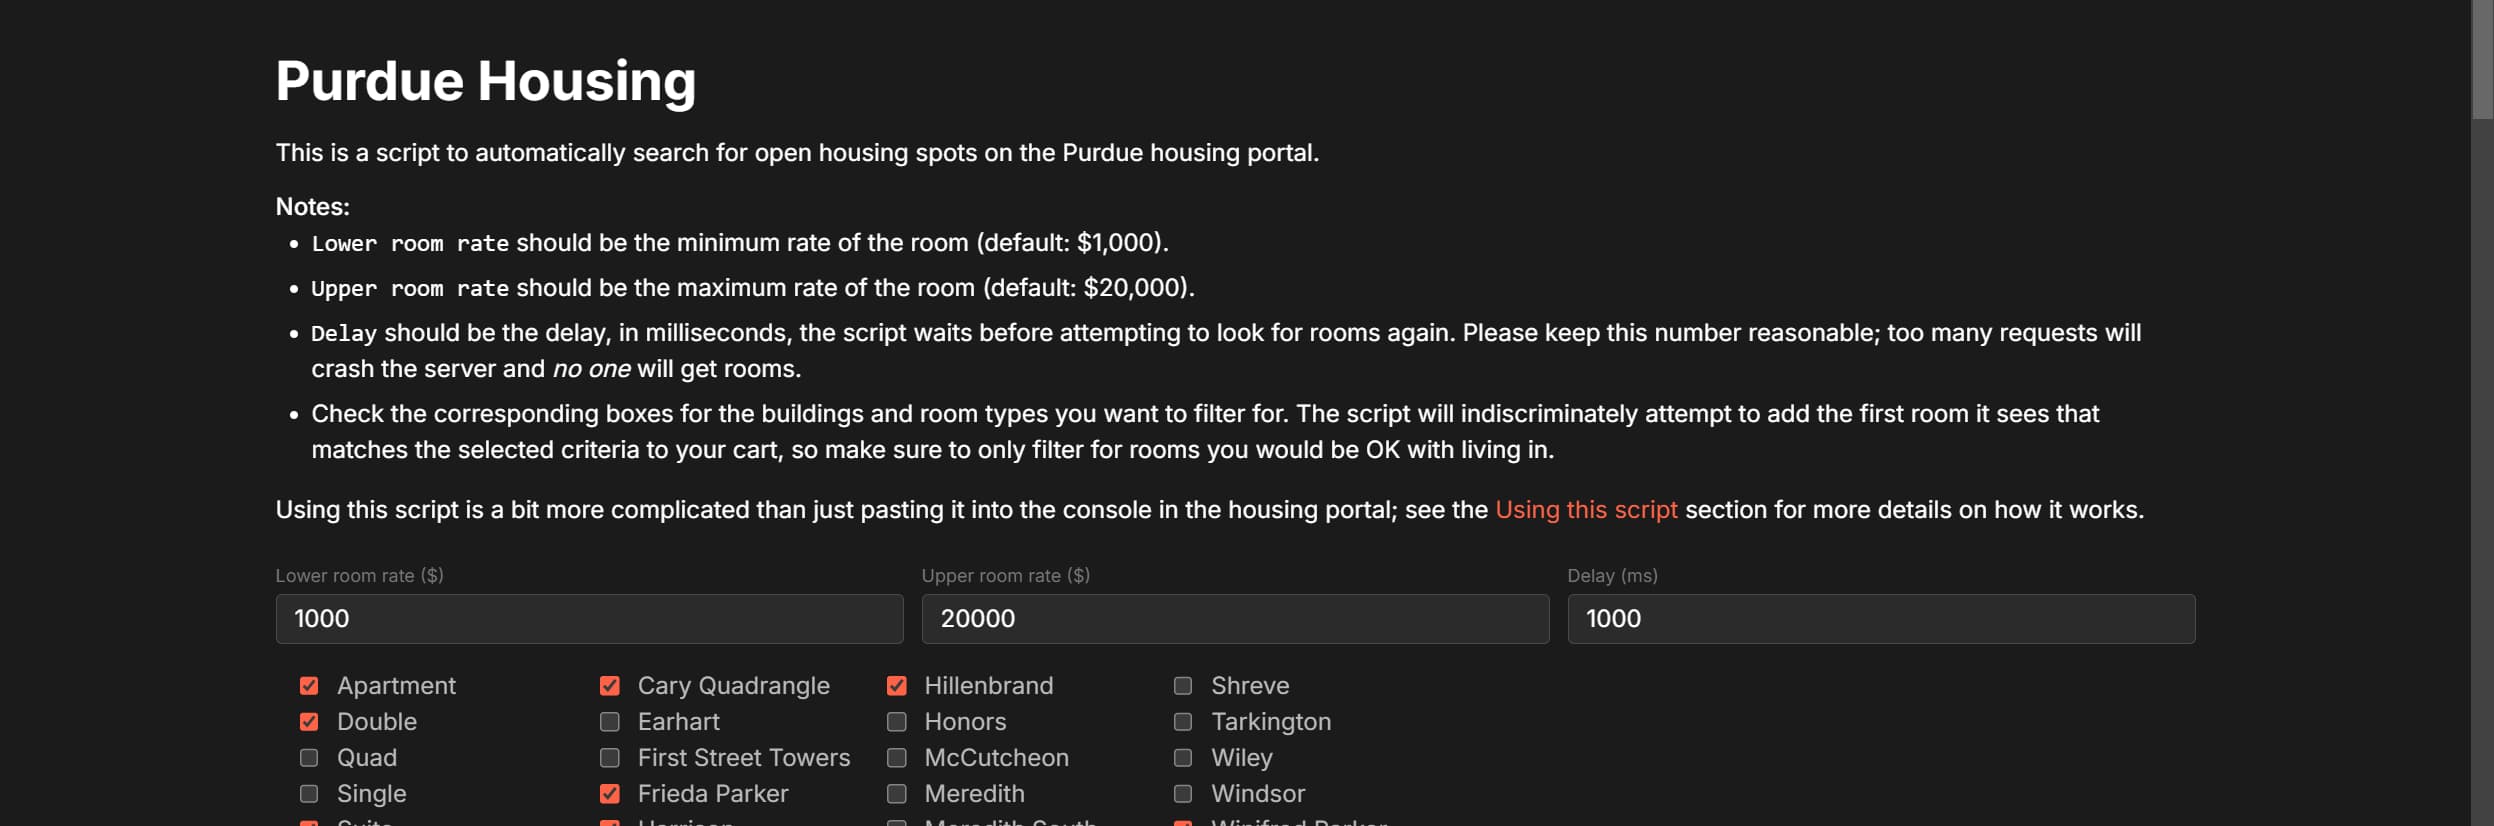This screenshot has height=826, width=2494.
Task: Uncheck the Frieda Parker building
Action: click(610, 793)
